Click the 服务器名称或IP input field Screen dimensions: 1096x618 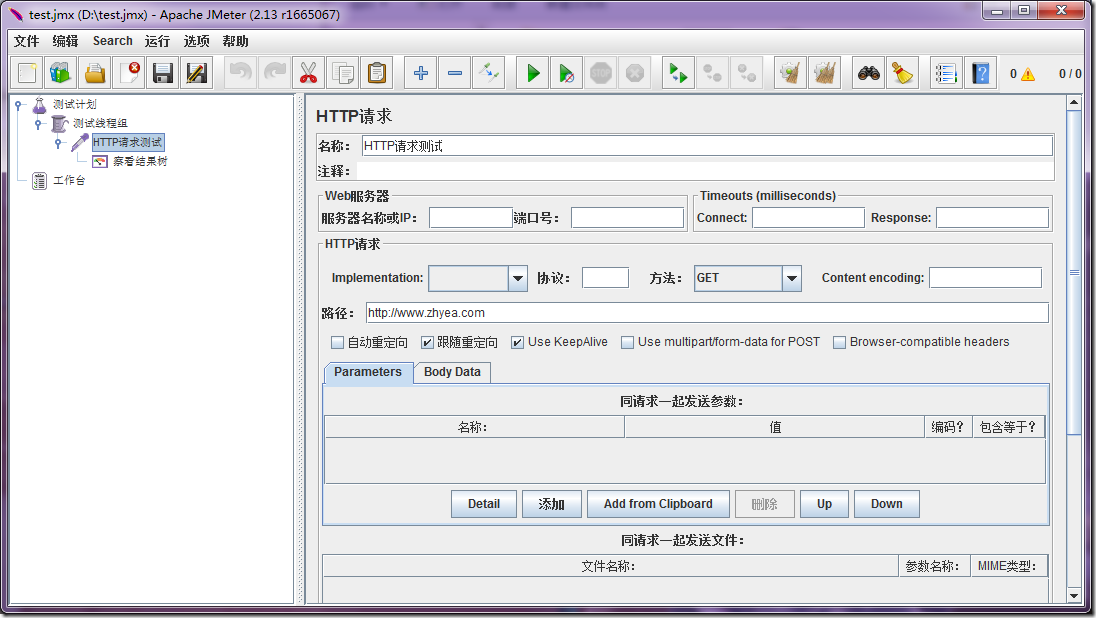click(x=470, y=218)
